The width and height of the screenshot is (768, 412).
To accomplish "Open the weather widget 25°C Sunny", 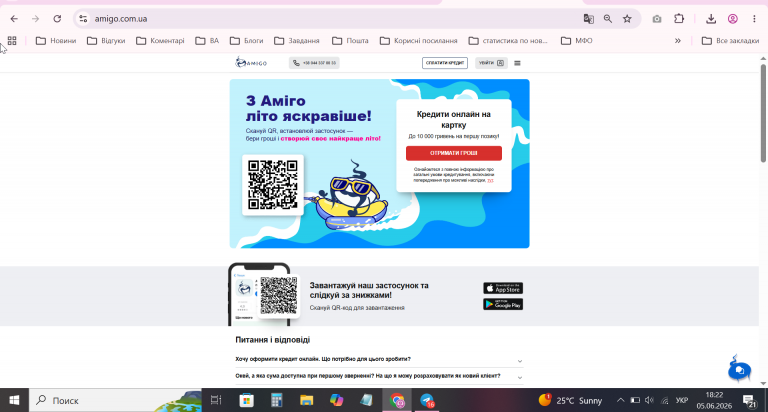I will [570, 400].
